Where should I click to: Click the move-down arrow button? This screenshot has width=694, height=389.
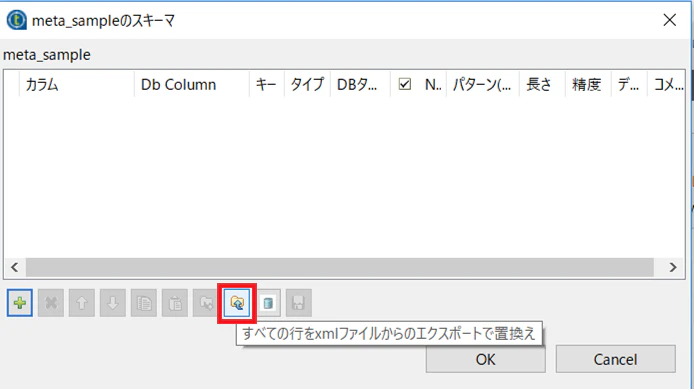[x=113, y=303]
